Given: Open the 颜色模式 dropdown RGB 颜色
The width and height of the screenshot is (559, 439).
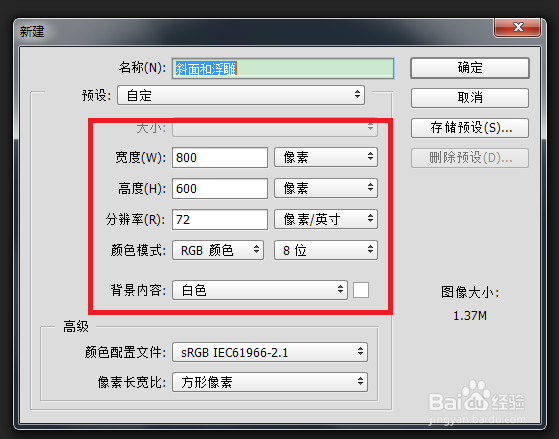Looking at the screenshot, I should point(218,250).
